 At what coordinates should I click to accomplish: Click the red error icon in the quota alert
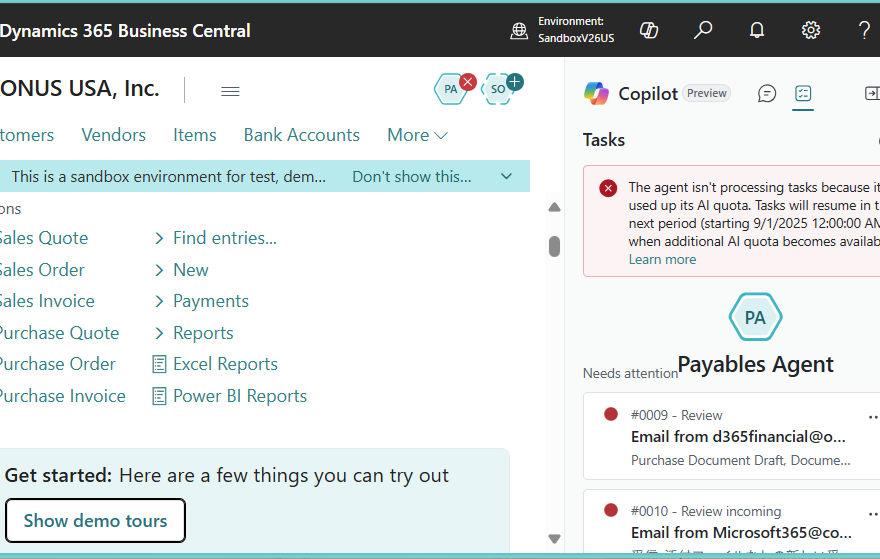(608, 188)
